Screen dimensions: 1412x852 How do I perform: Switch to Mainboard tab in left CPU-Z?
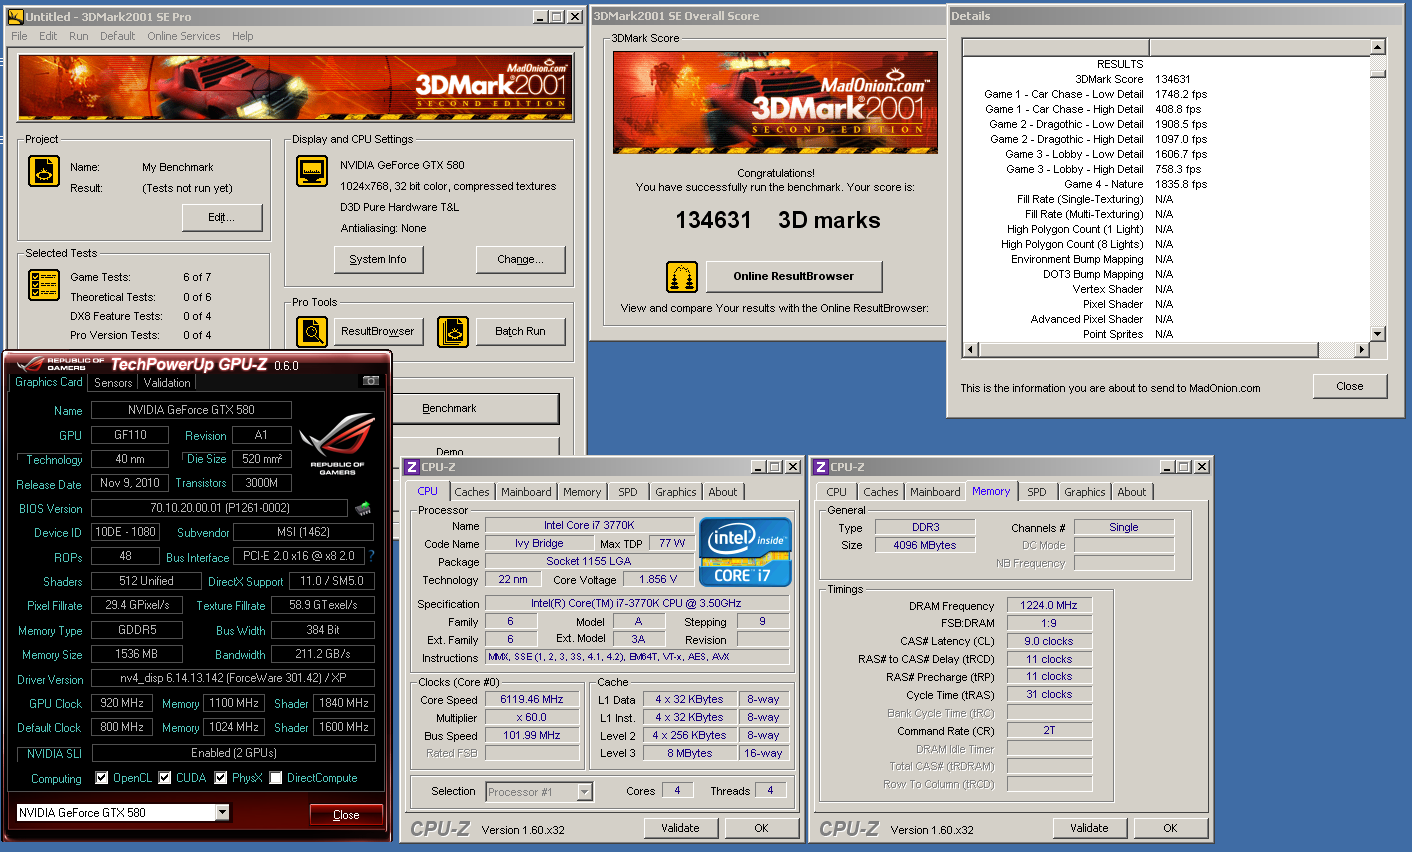tap(526, 492)
